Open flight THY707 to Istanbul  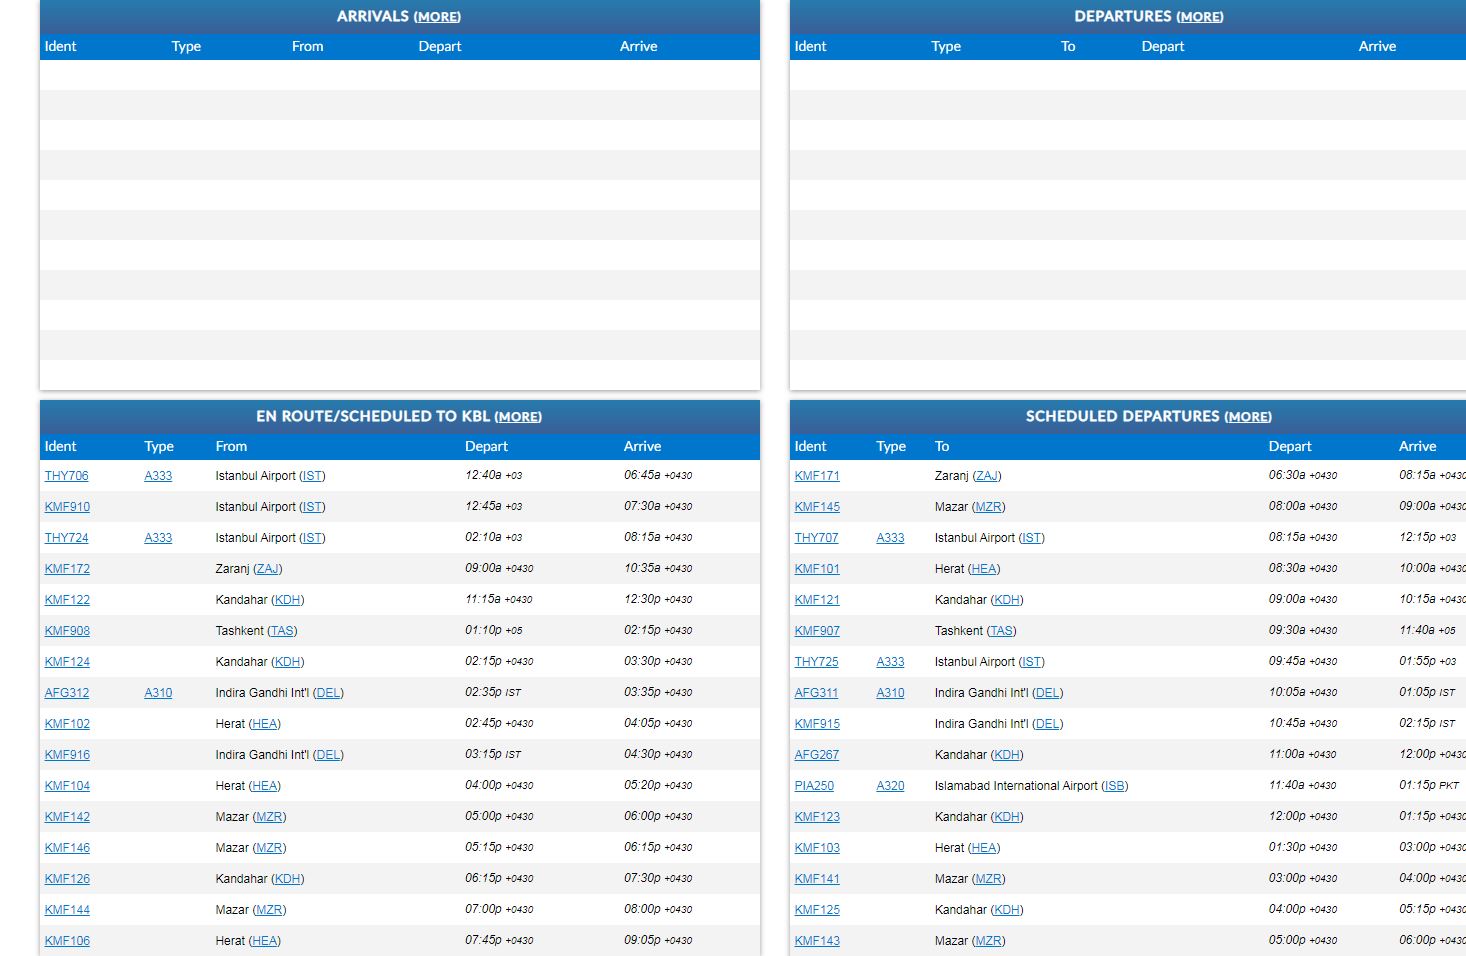pos(816,538)
